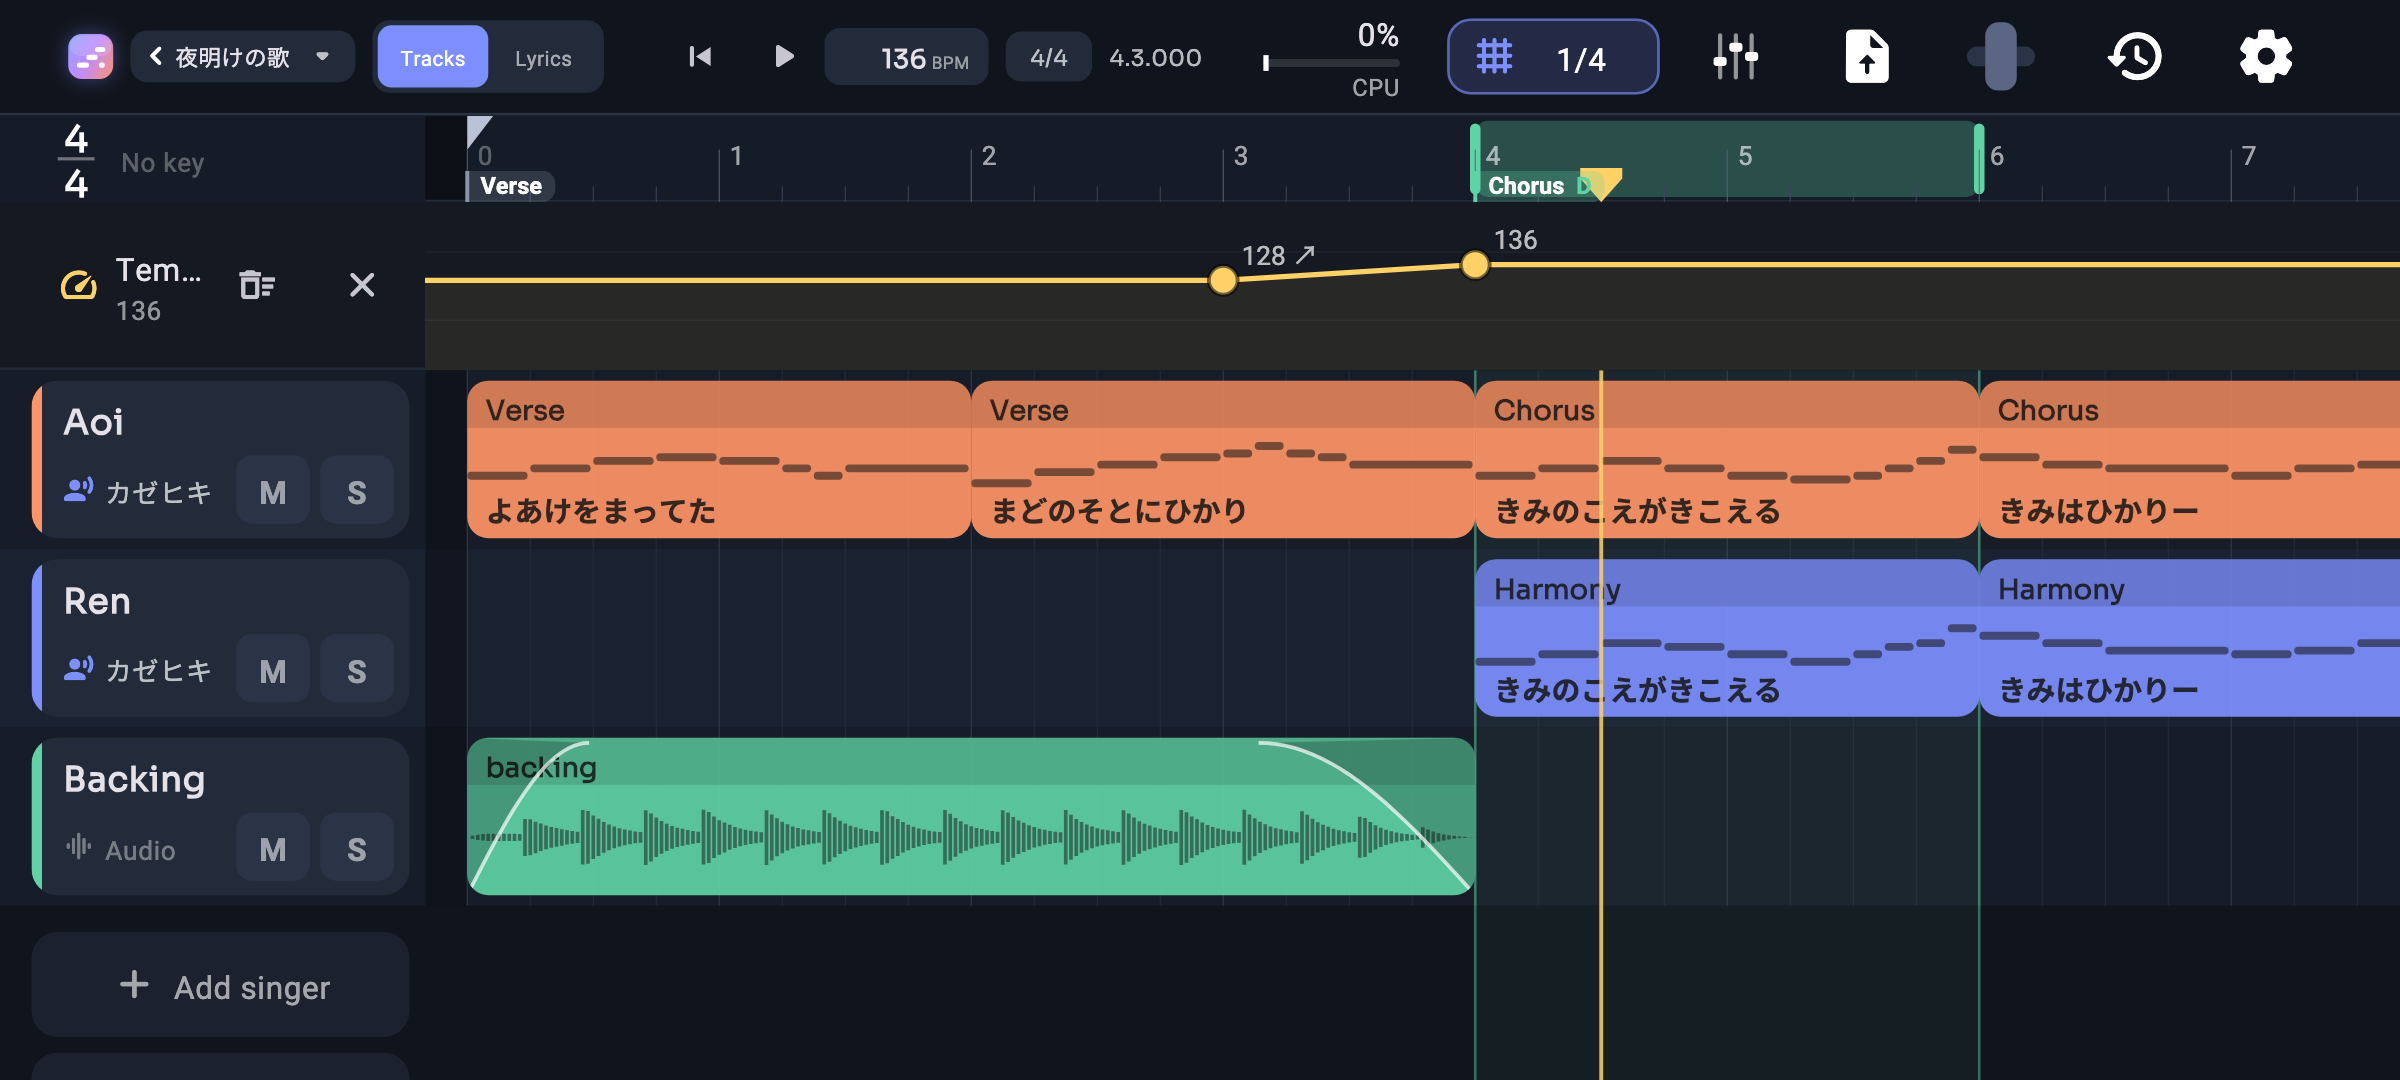Select the backing audio waveform clip
The height and width of the screenshot is (1080, 2400).
970,817
